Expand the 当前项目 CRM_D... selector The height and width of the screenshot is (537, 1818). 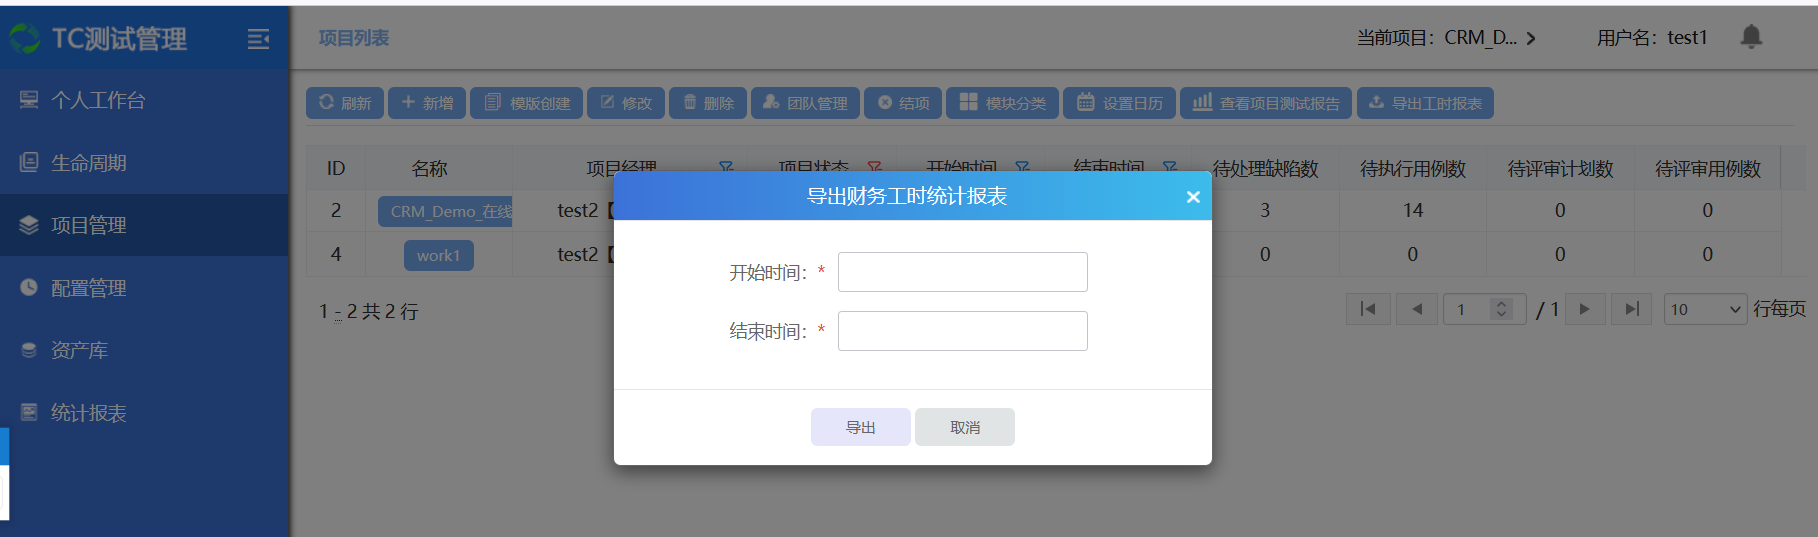[x=1446, y=38]
